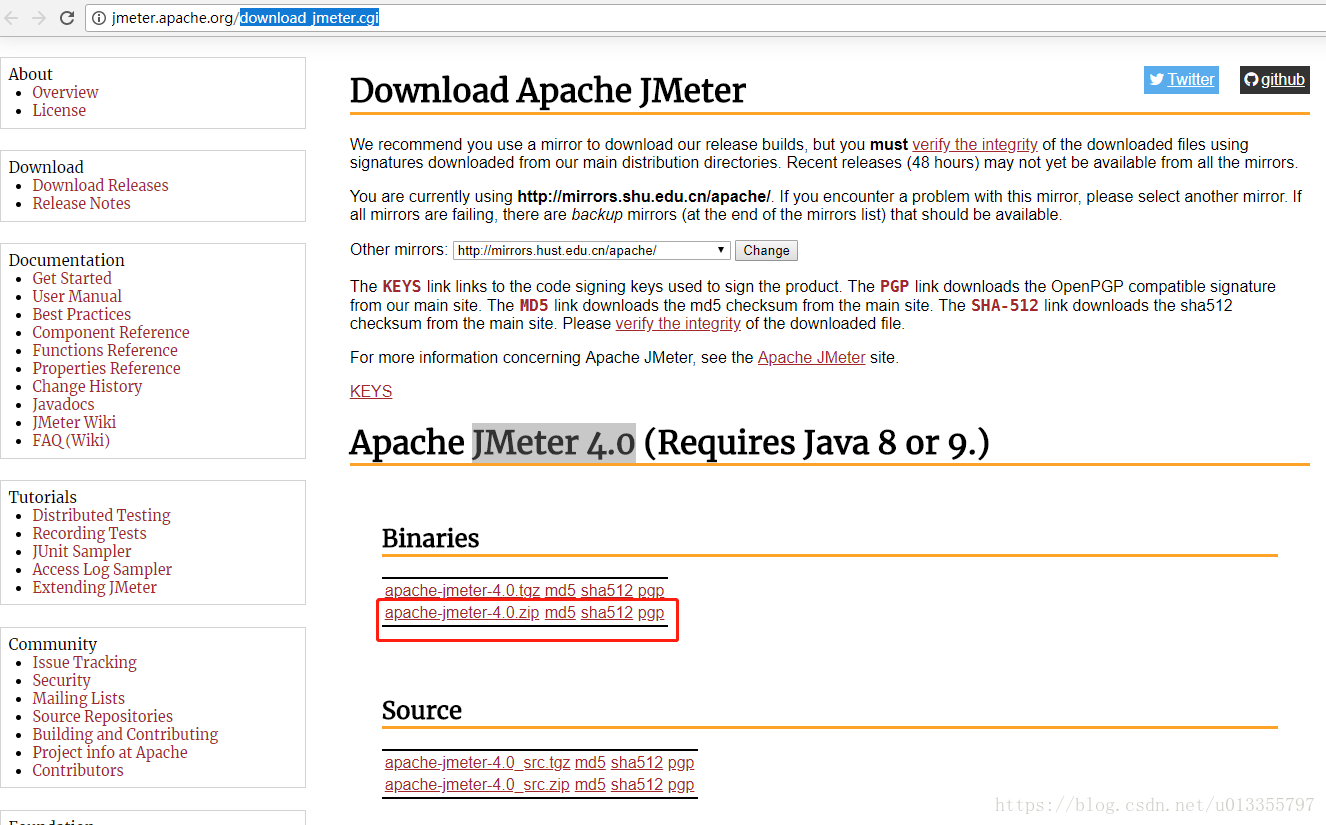The image size is (1326, 825).
Task: Download apache-jmeter-4.0.zip binary
Action: (462, 612)
